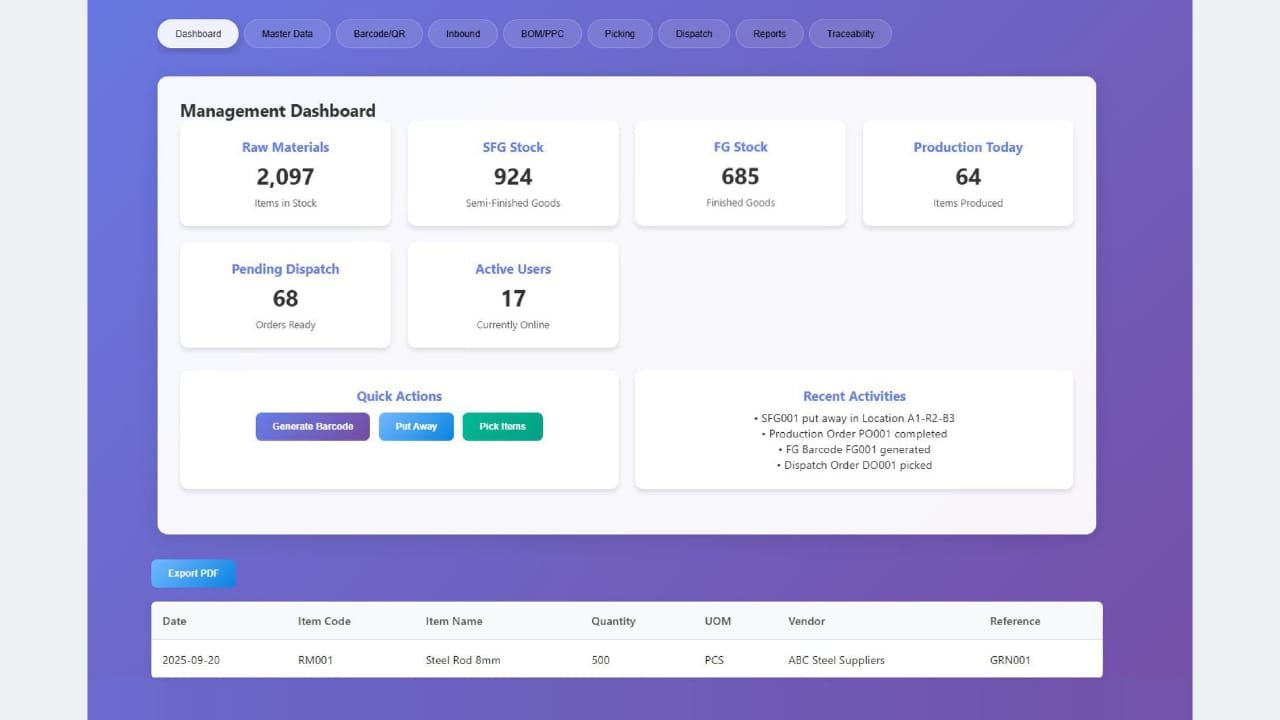The image size is (1280, 720).
Task: Click the Recent Activities heading
Action: pyautogui.click(x=854, y=396)
